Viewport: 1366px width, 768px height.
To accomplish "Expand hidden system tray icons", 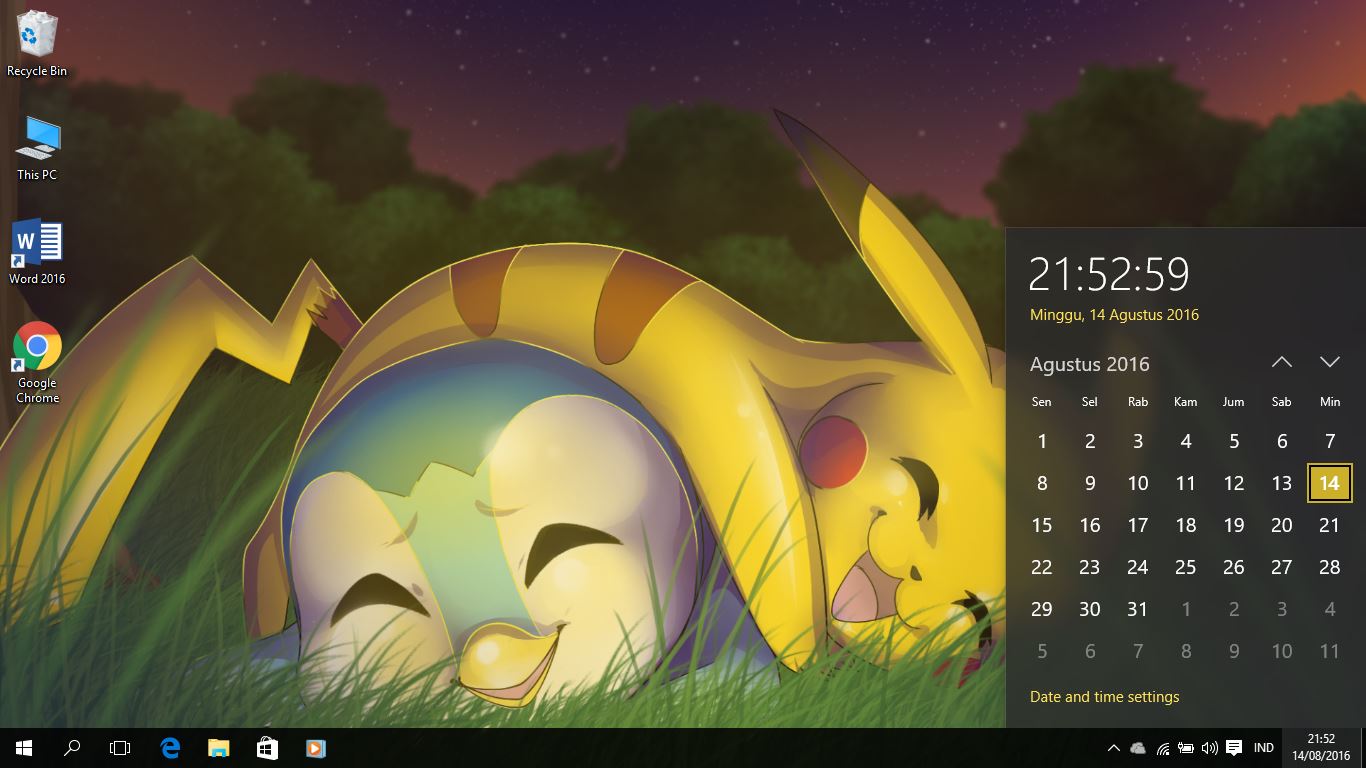I will (1114, 747).
